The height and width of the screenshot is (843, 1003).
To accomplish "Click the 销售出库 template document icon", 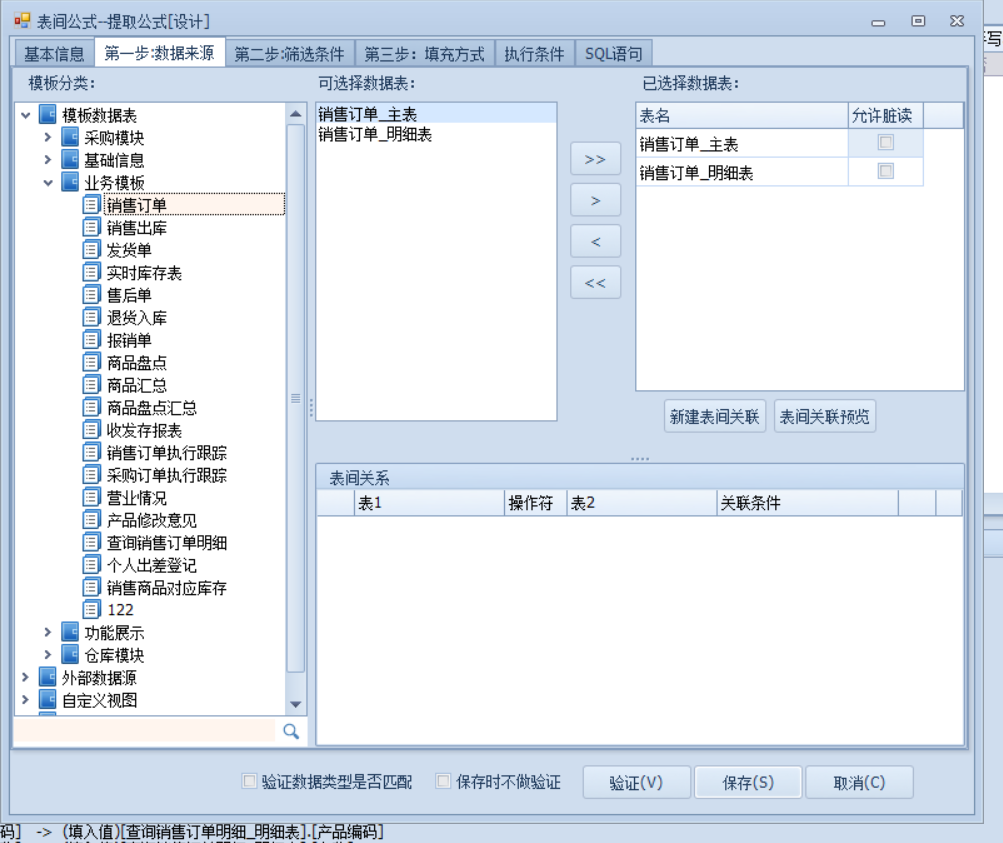I will coord(92,228).
